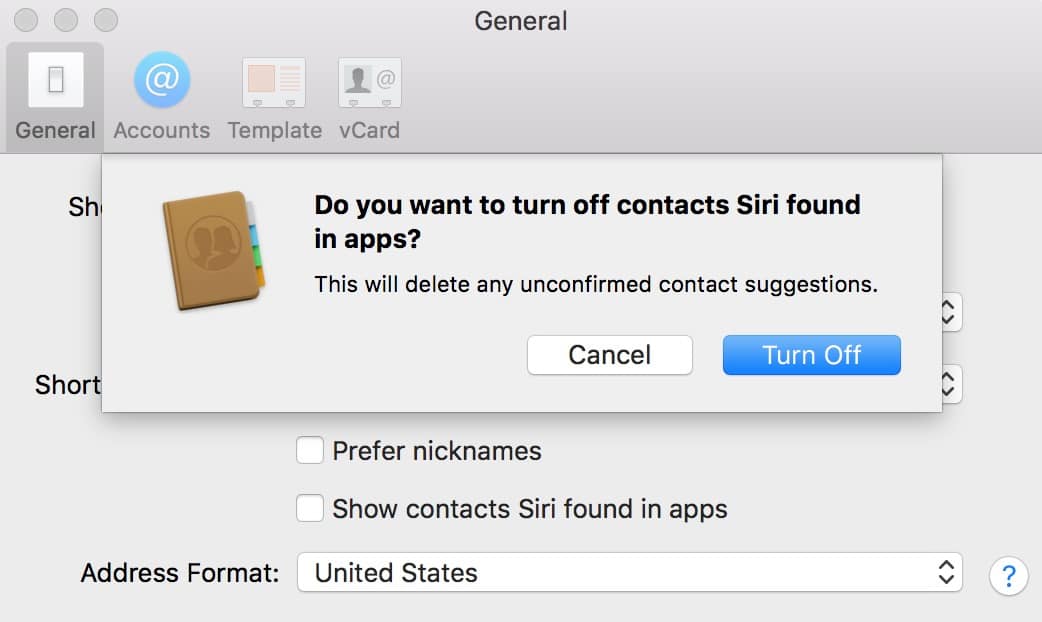1042x622 pixels.
Task: Open help with the question mark button
Action: pyautogui.click(x=1007, y=575)
